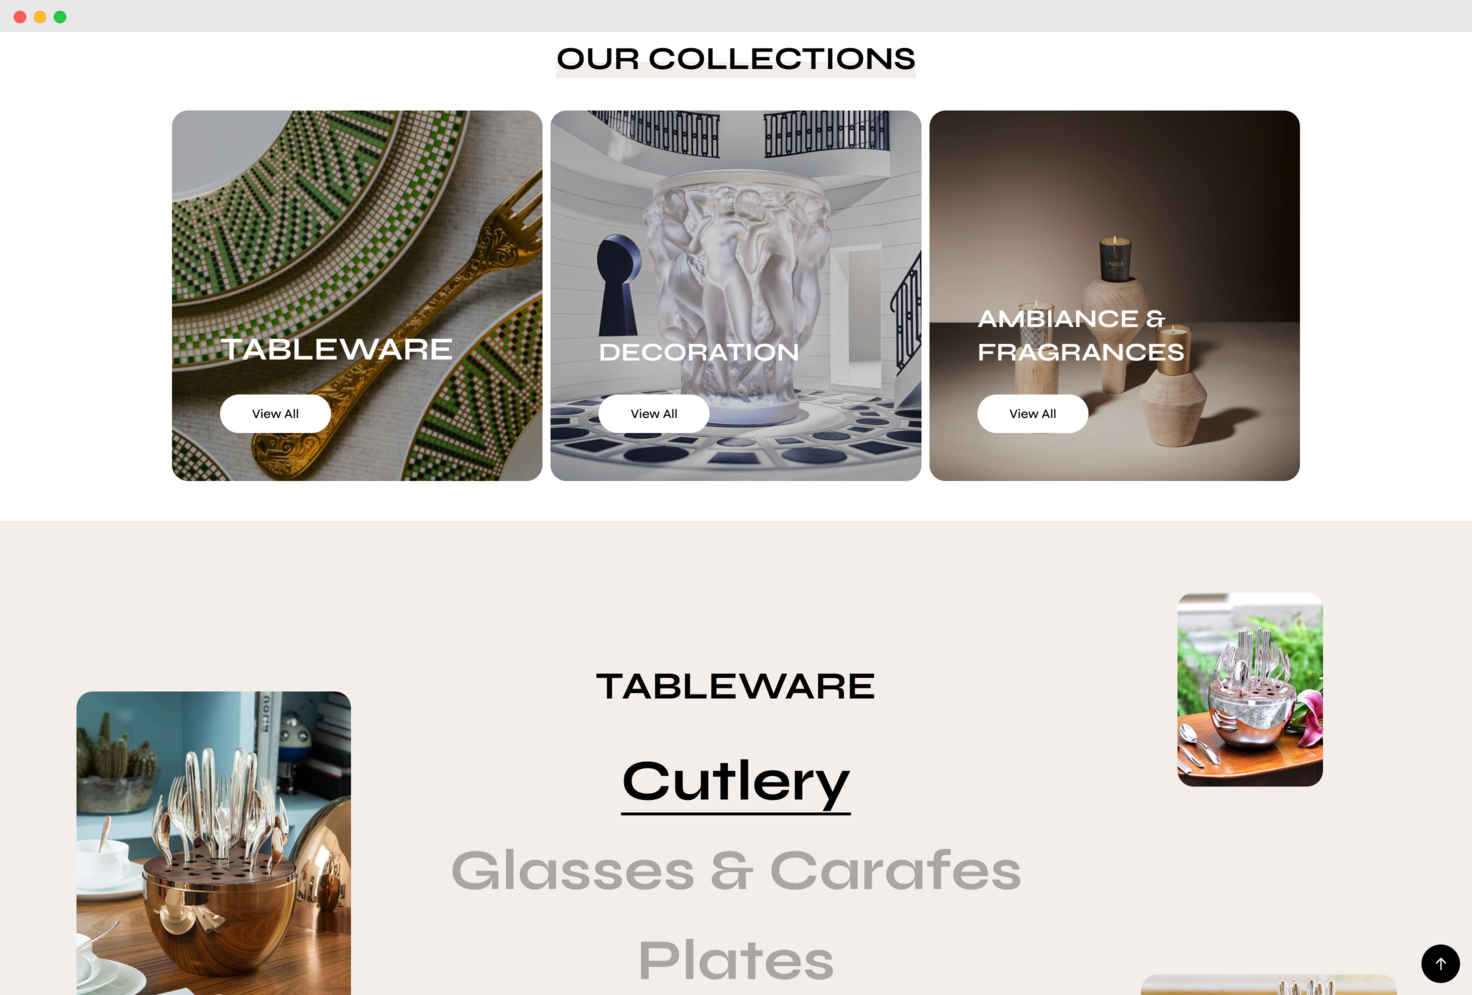
Task: Click the Decoration title on middle card
Action: (x=699, y=352)
